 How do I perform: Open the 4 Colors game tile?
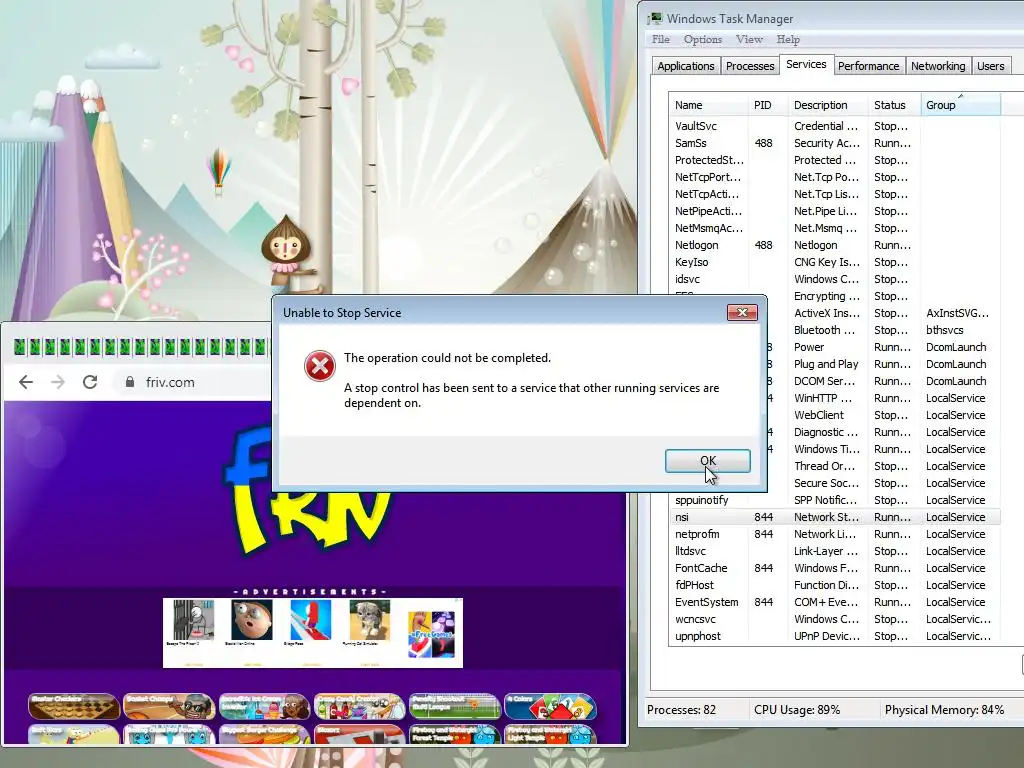point(550,706)
